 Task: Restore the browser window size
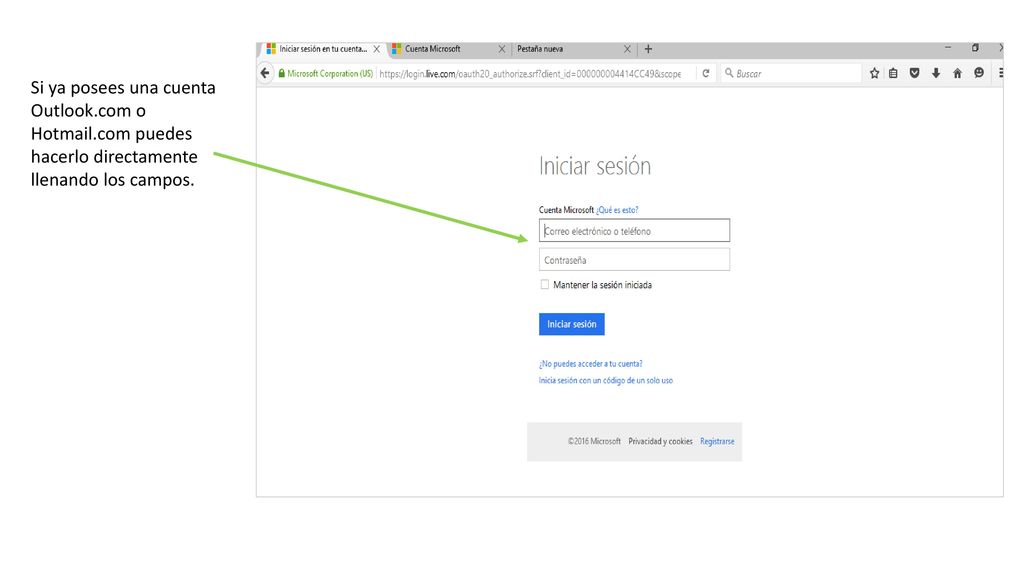tap(975, 48)
